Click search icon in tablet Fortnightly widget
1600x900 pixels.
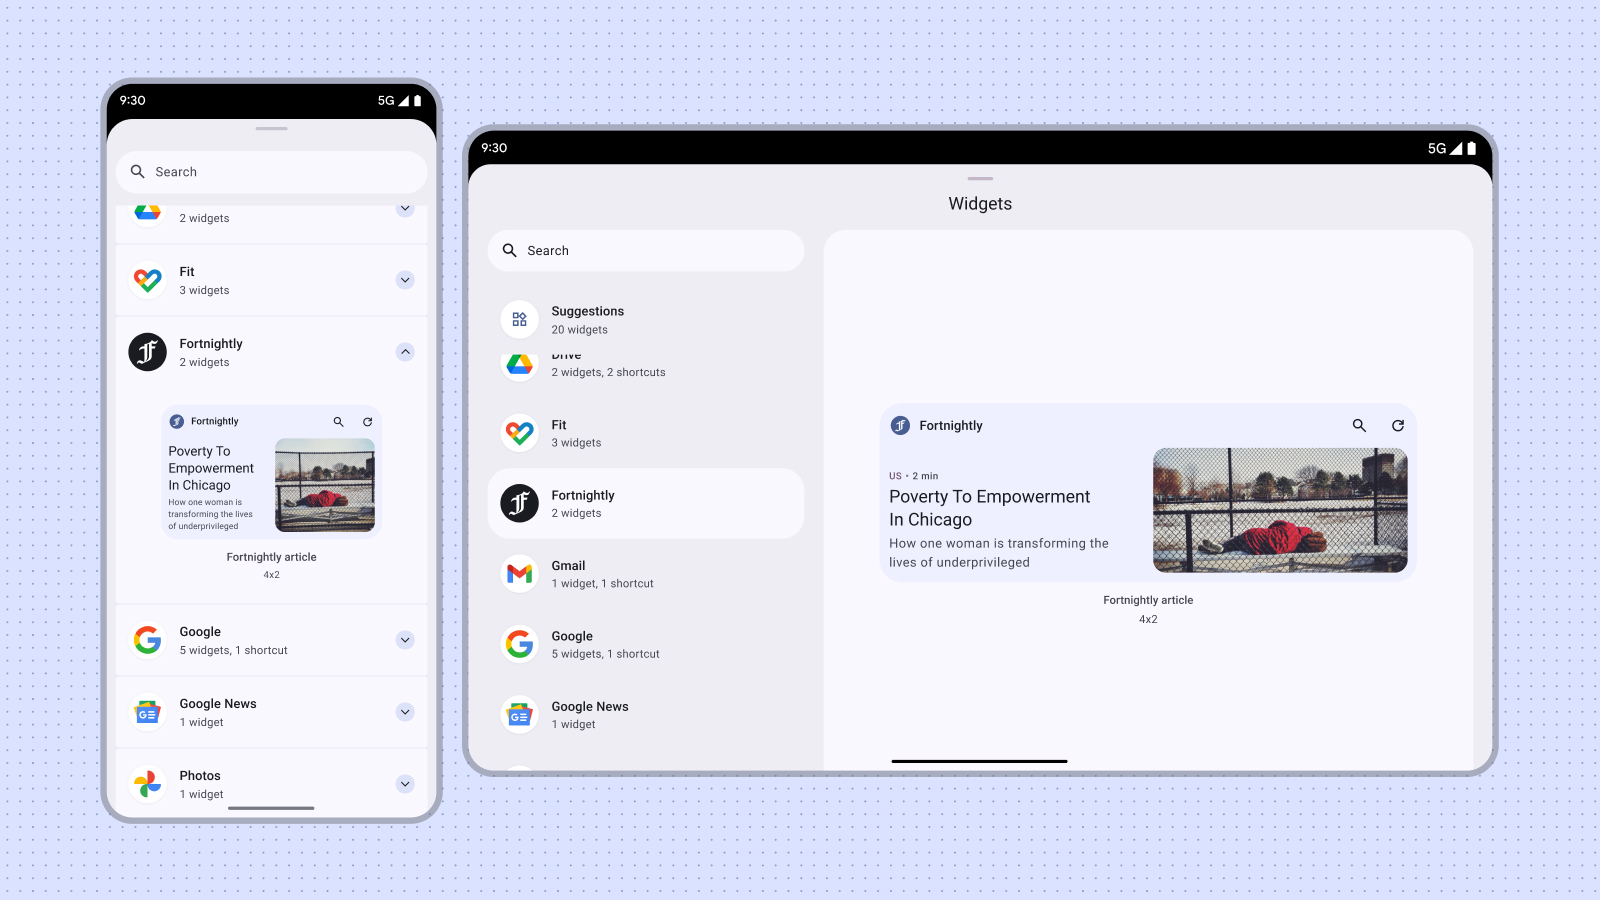point(1359,425)
